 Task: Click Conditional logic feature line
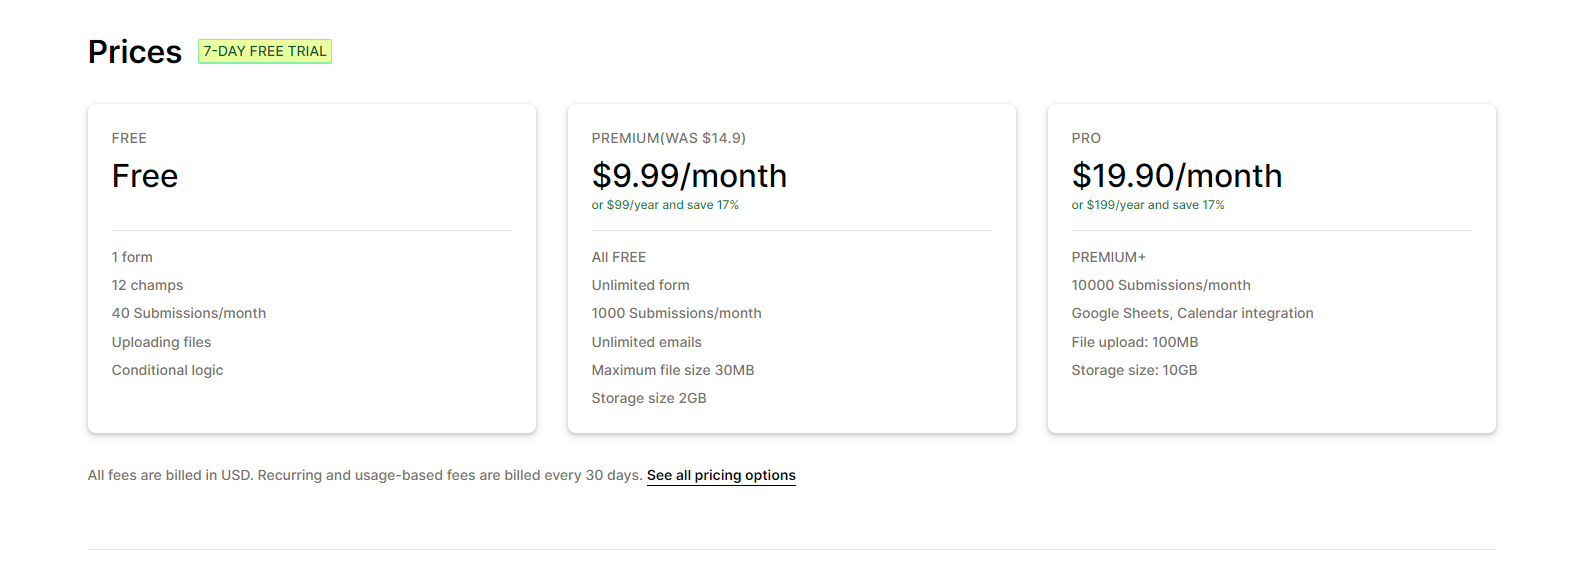coord(167,370)
